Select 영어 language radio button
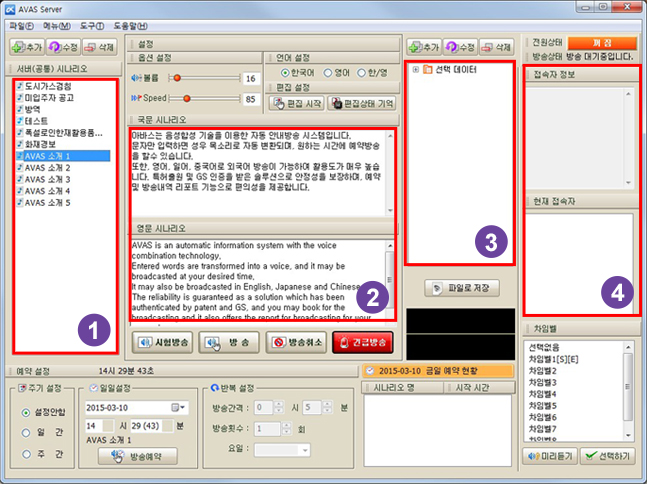This screenshot has height=484, width=647. (x=328, y=73)
